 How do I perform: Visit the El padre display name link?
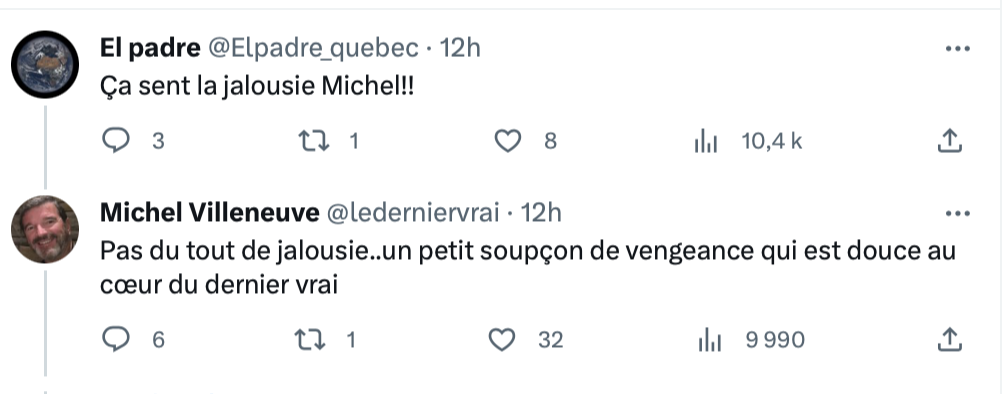coord(150,48)
